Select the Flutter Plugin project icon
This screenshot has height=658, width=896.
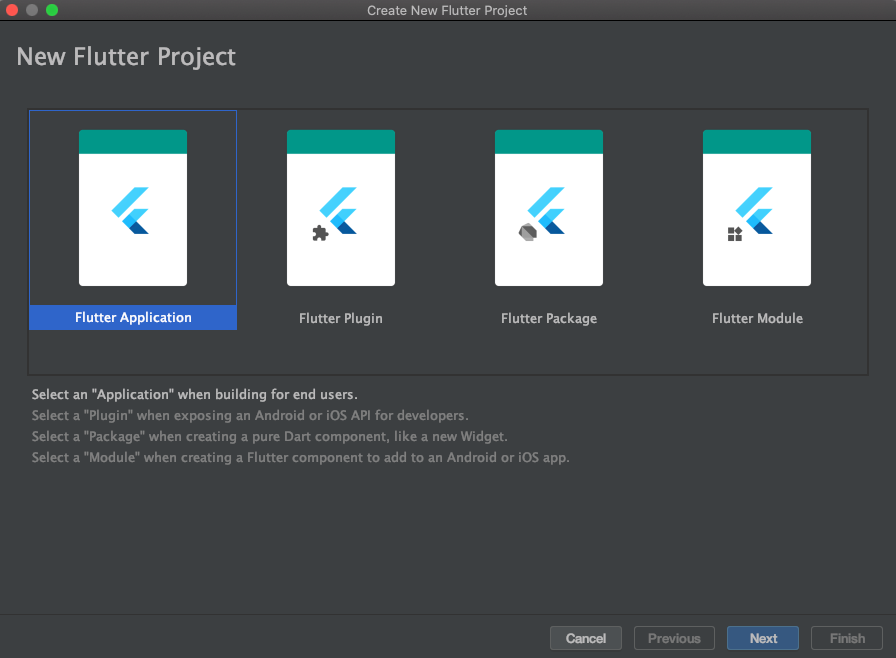click(341, 208)
